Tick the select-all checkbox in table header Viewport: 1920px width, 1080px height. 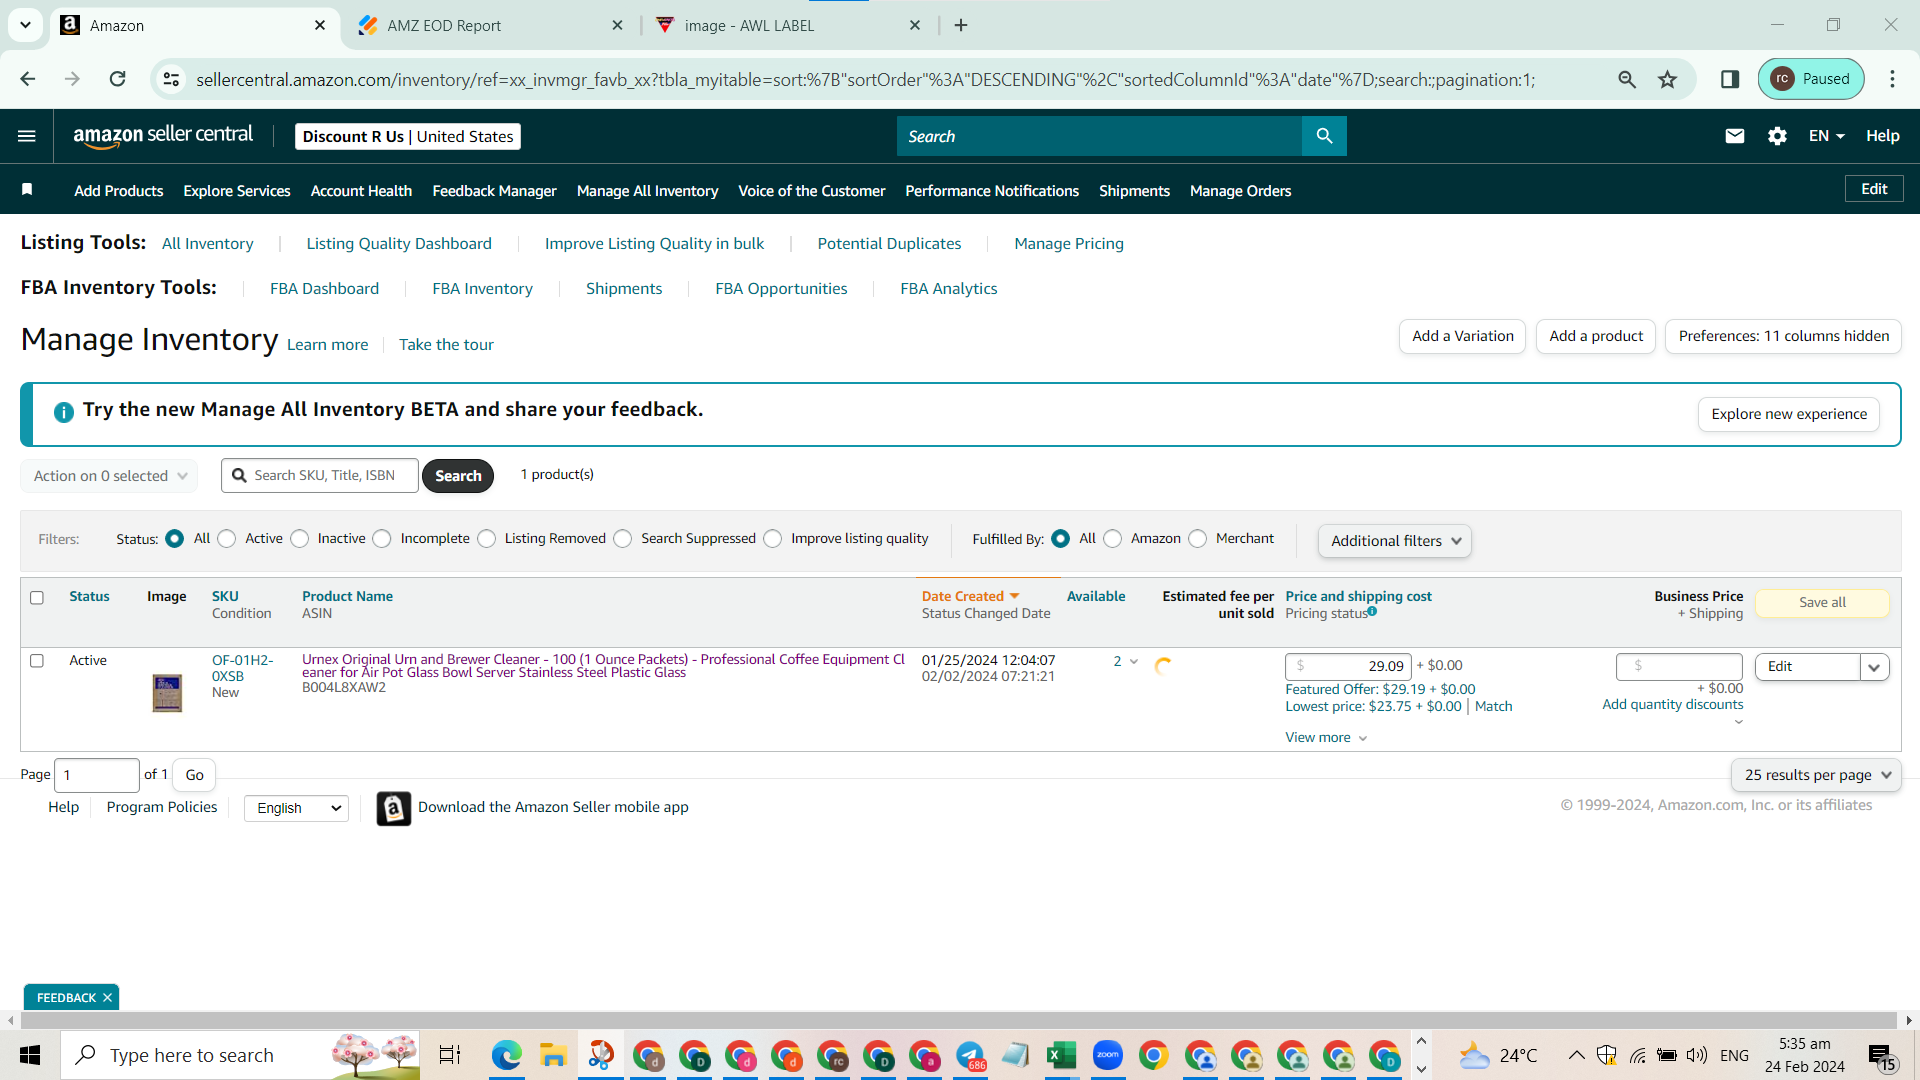[x=37, y=598]
